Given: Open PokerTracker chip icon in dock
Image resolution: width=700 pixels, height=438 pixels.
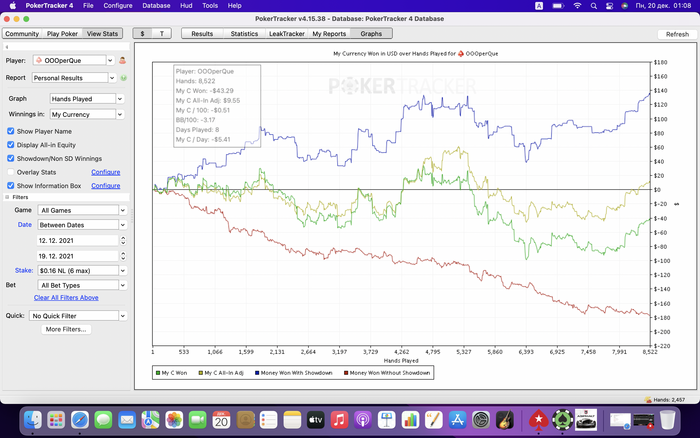Looking at the screenshot, I should tap(562, 420).
